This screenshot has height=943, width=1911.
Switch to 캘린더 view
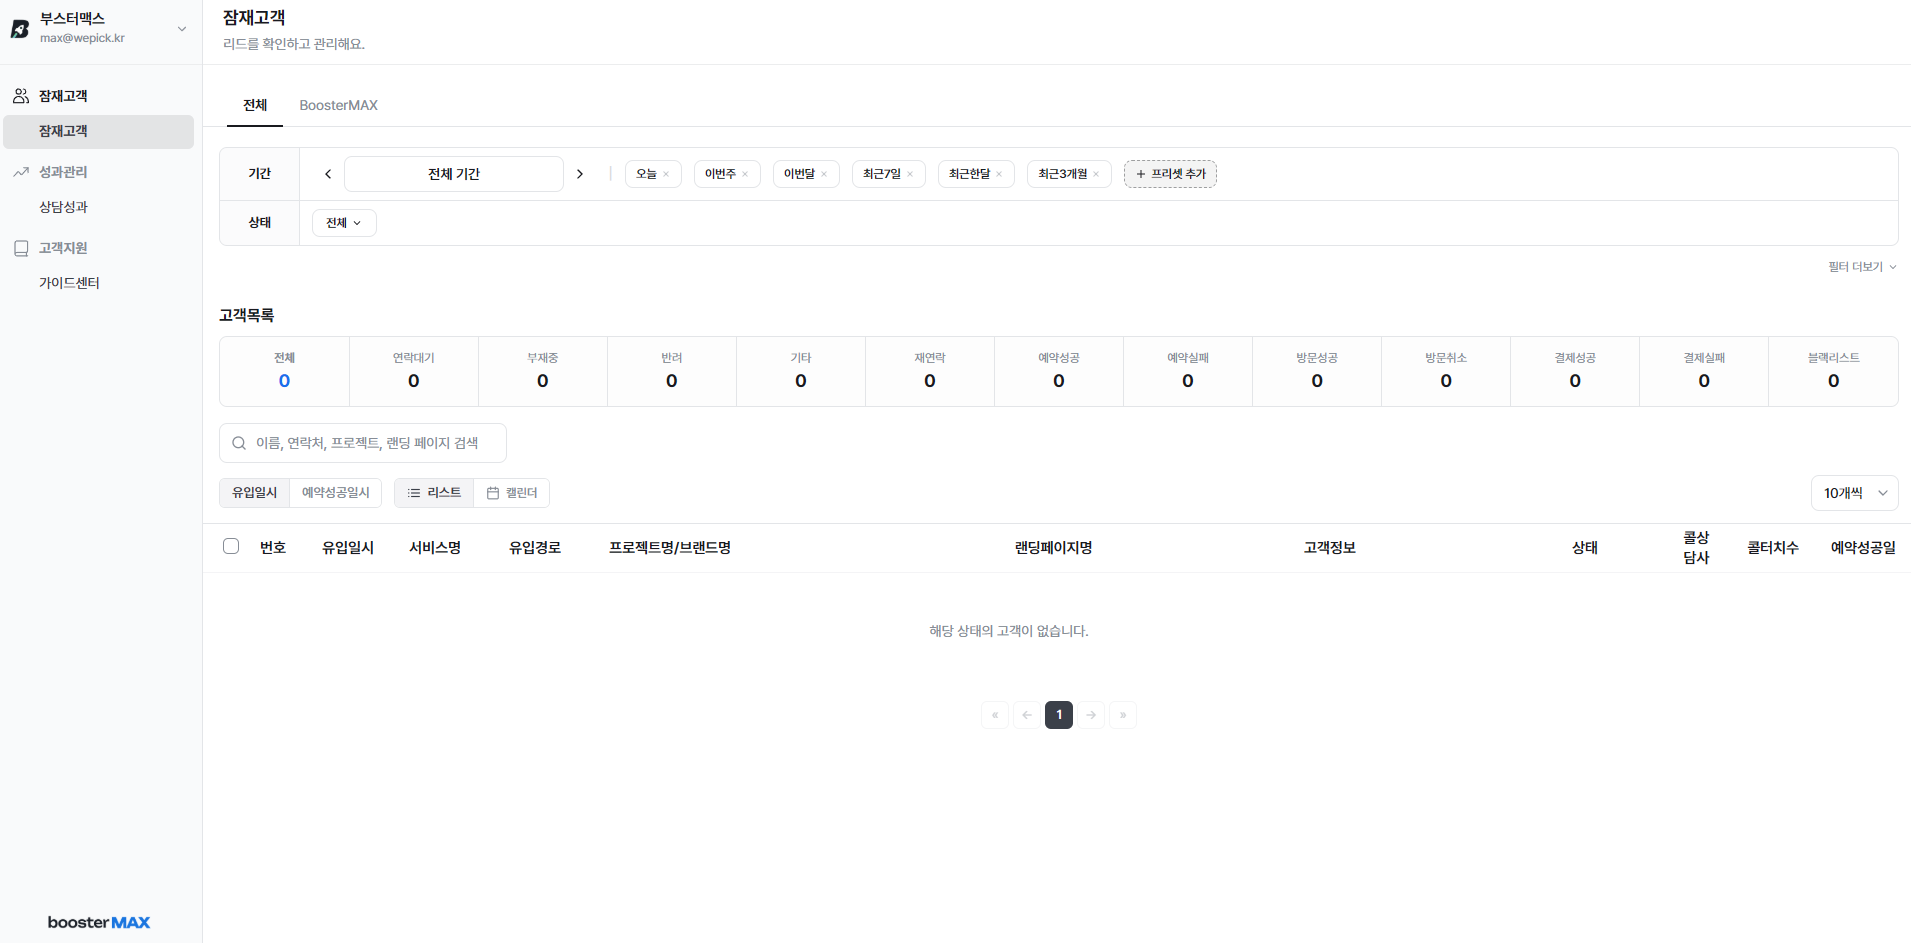[512, 493]
